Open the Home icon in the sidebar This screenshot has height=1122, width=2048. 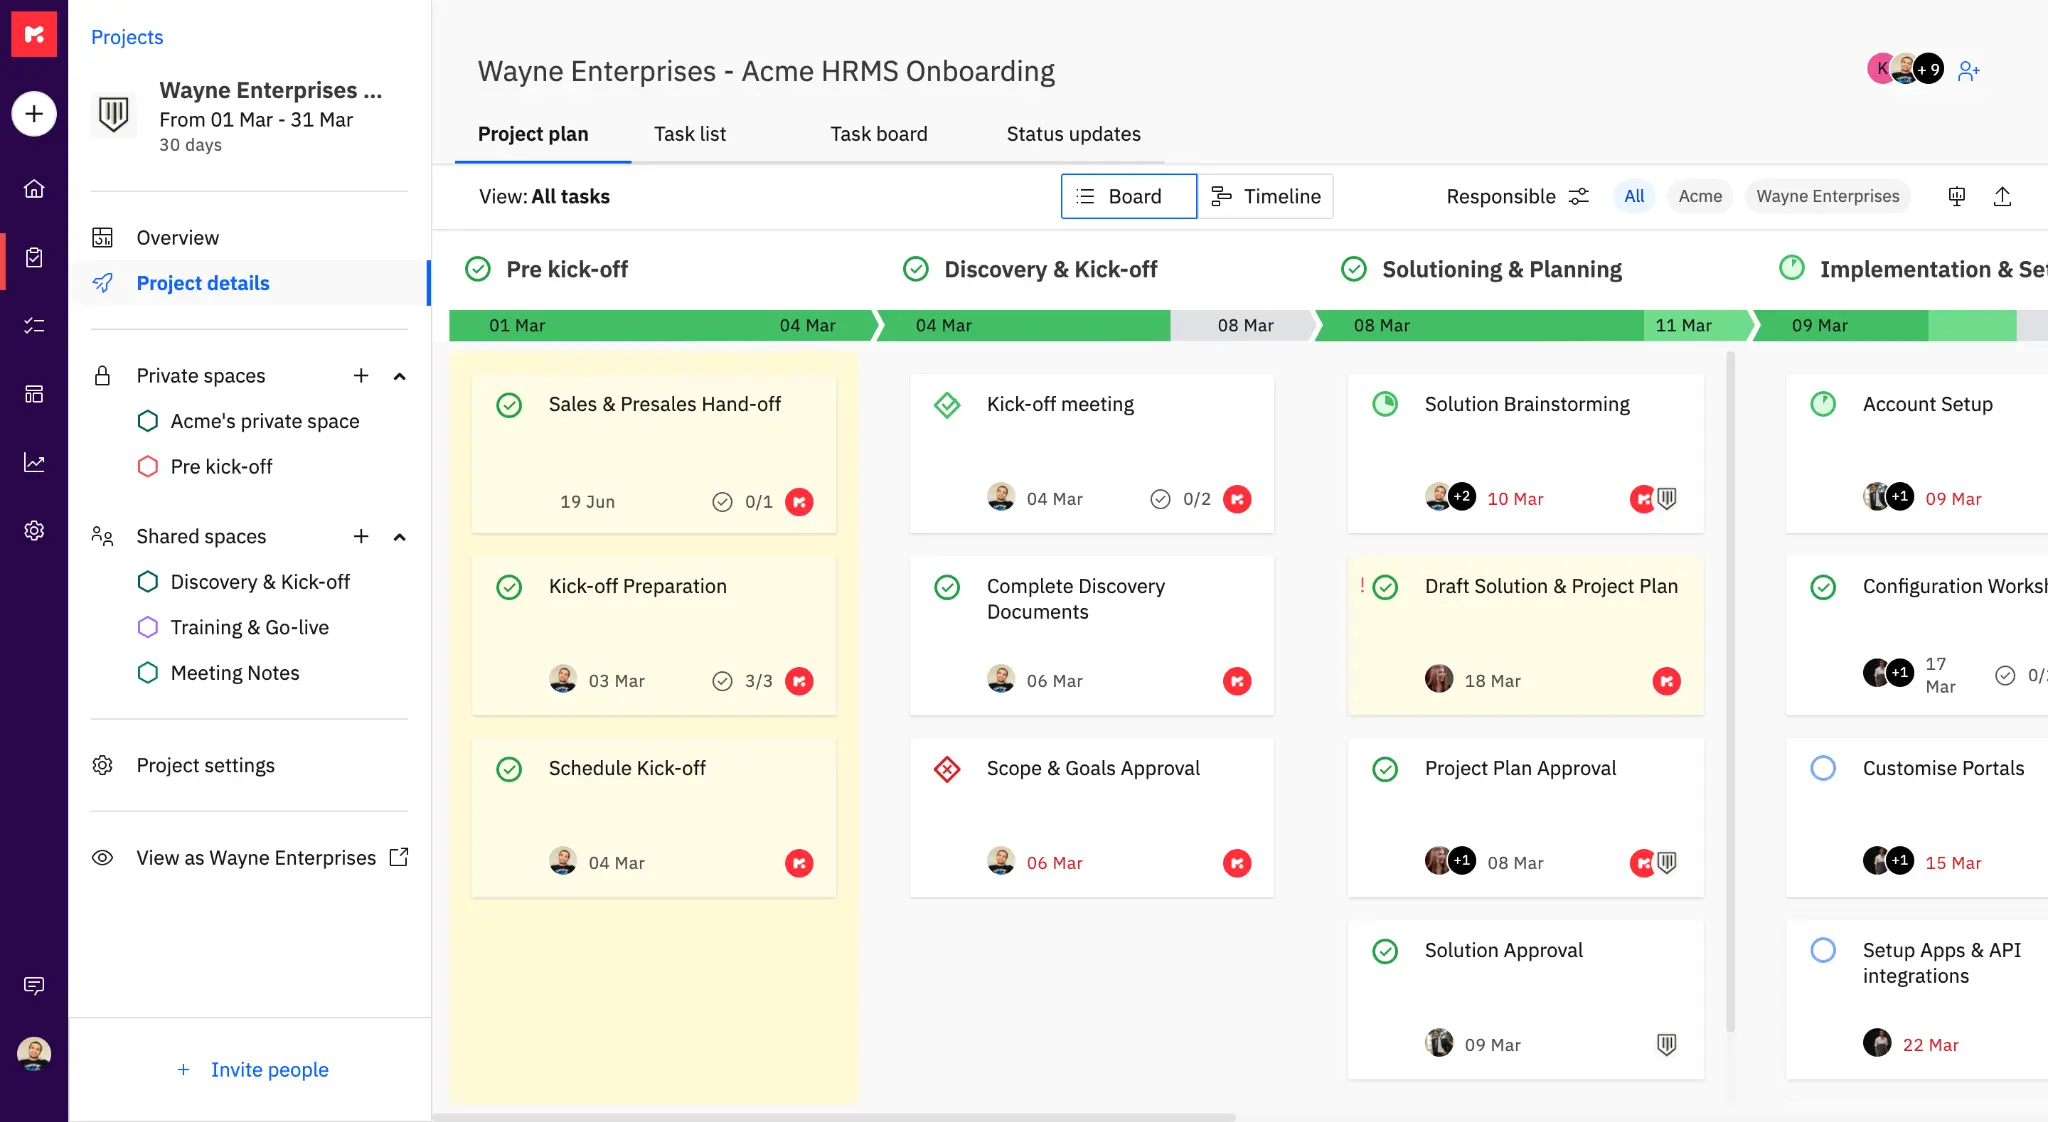click(x=34, y=189)
